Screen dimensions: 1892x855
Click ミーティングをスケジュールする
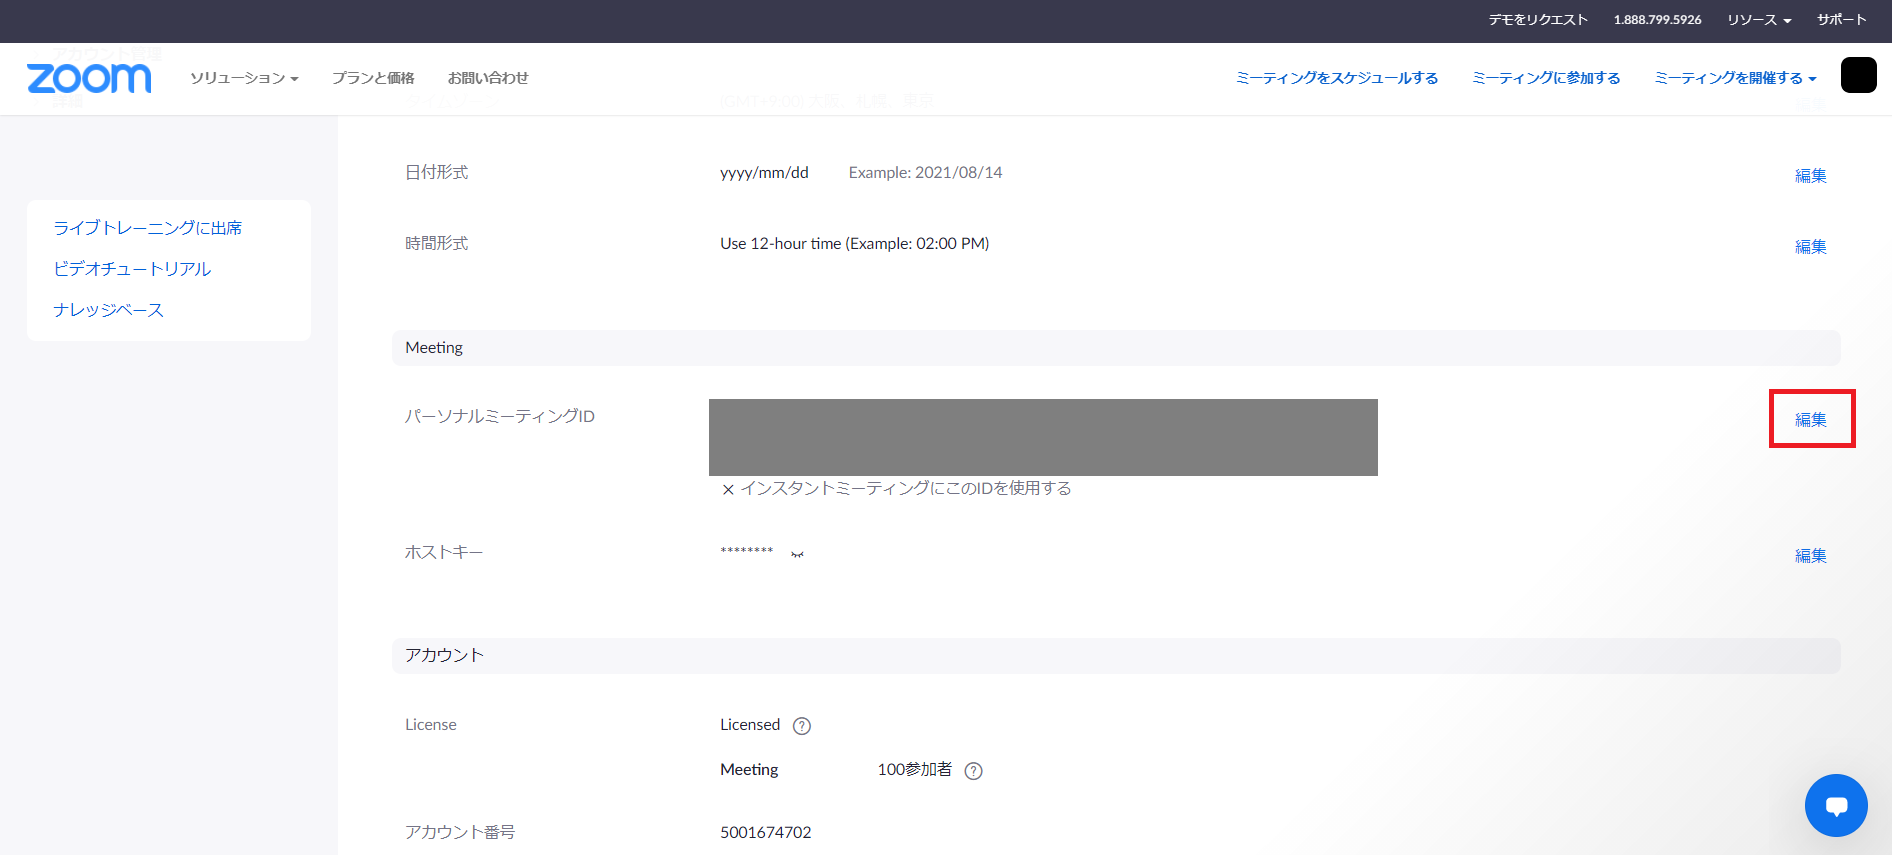(1336, 78)
